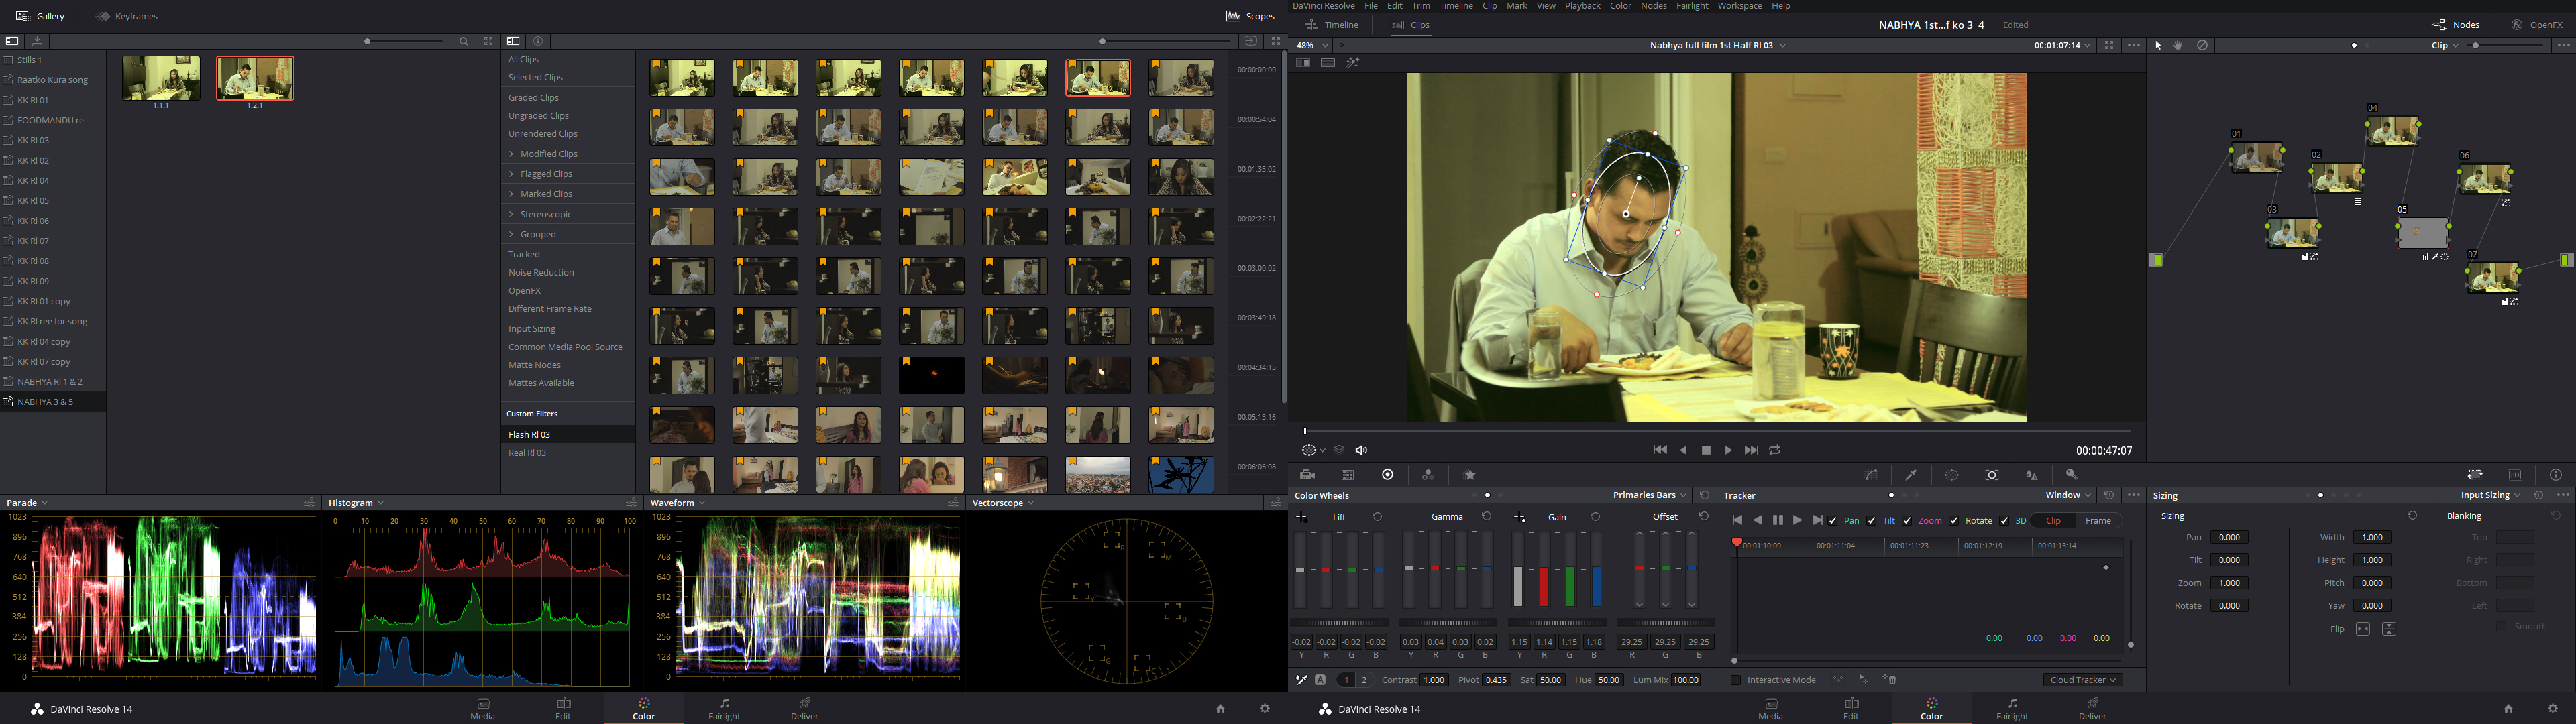This screenshot has height=724, width=2576.
Task: Open the Camera Raw palette icon
Action: (x=1307, y=475)
